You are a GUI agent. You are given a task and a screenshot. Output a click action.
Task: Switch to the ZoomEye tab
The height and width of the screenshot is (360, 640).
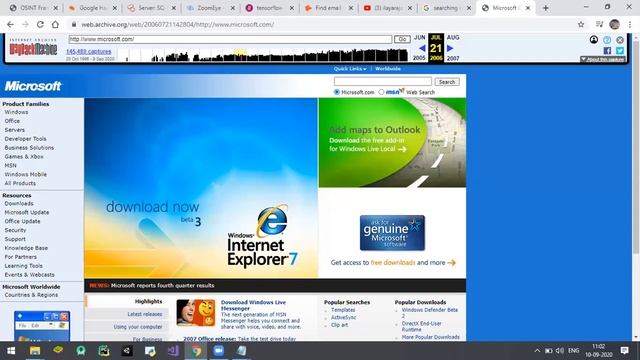coord(211,8)
